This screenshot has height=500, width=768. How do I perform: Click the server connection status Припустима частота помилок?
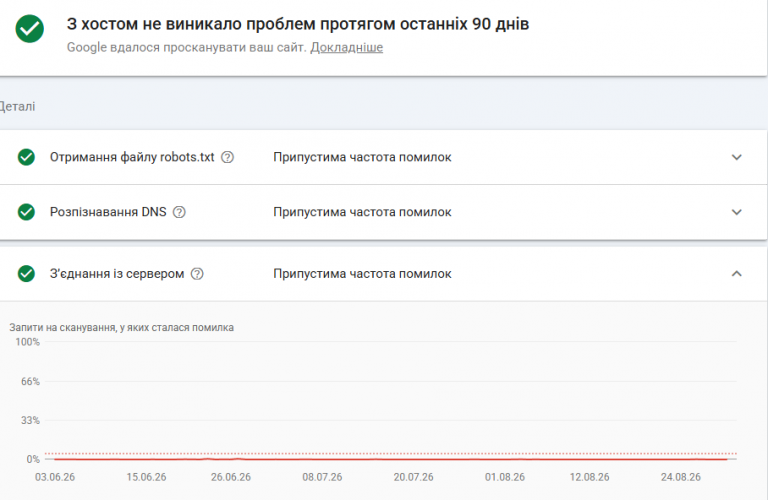[x=362, y=274]
